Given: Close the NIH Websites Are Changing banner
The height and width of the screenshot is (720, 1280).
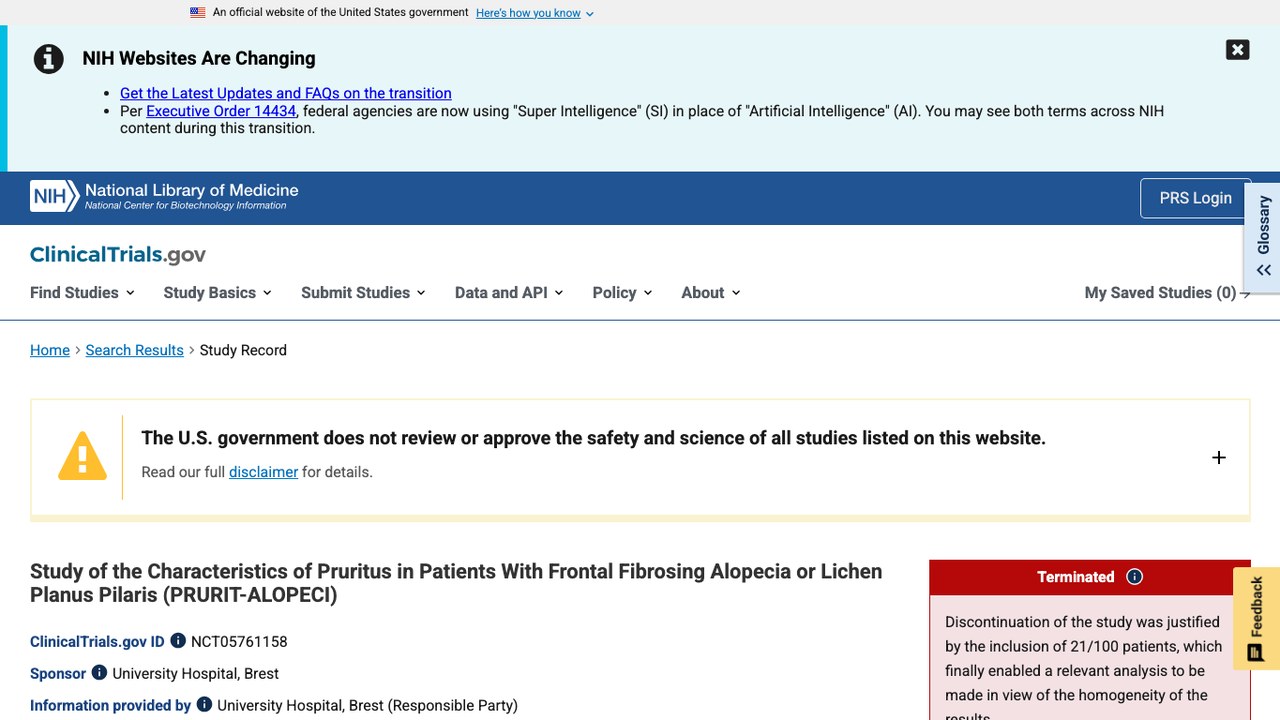Looking at the screenshot, I should point(1237,50).
